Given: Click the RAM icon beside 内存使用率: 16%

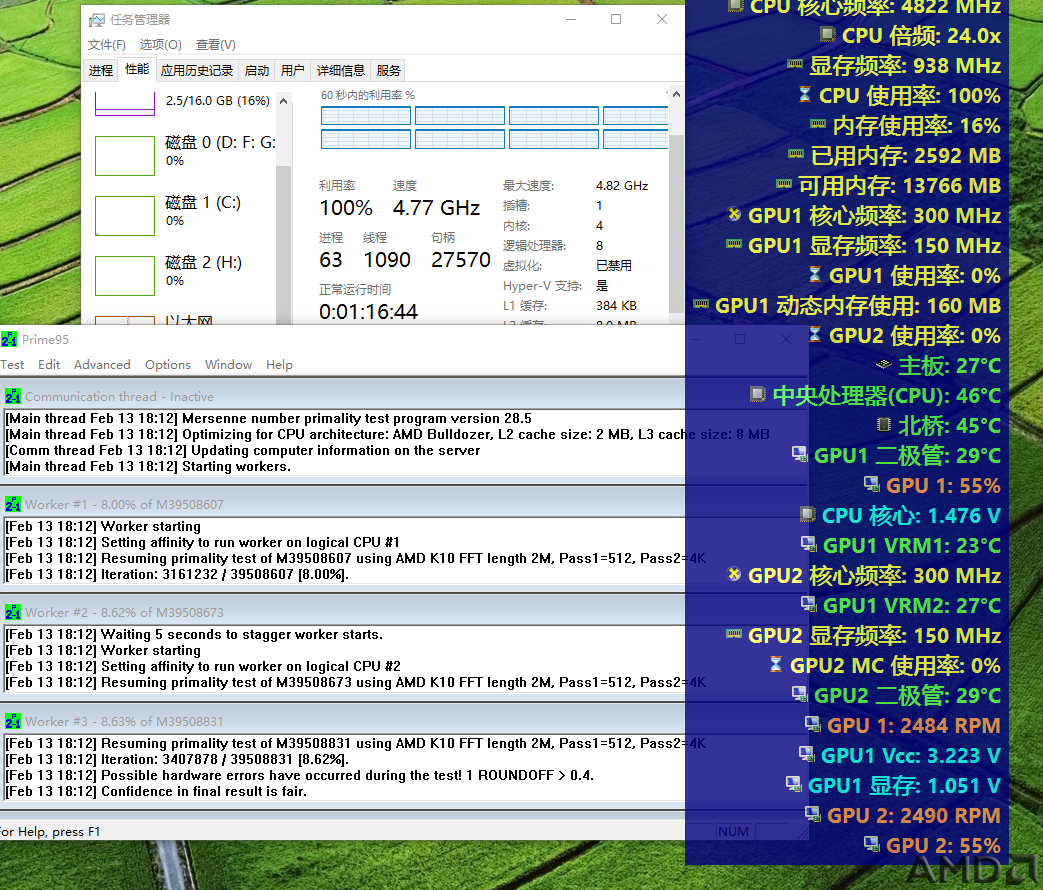Looking at the screenshot, I should [818, 124].
